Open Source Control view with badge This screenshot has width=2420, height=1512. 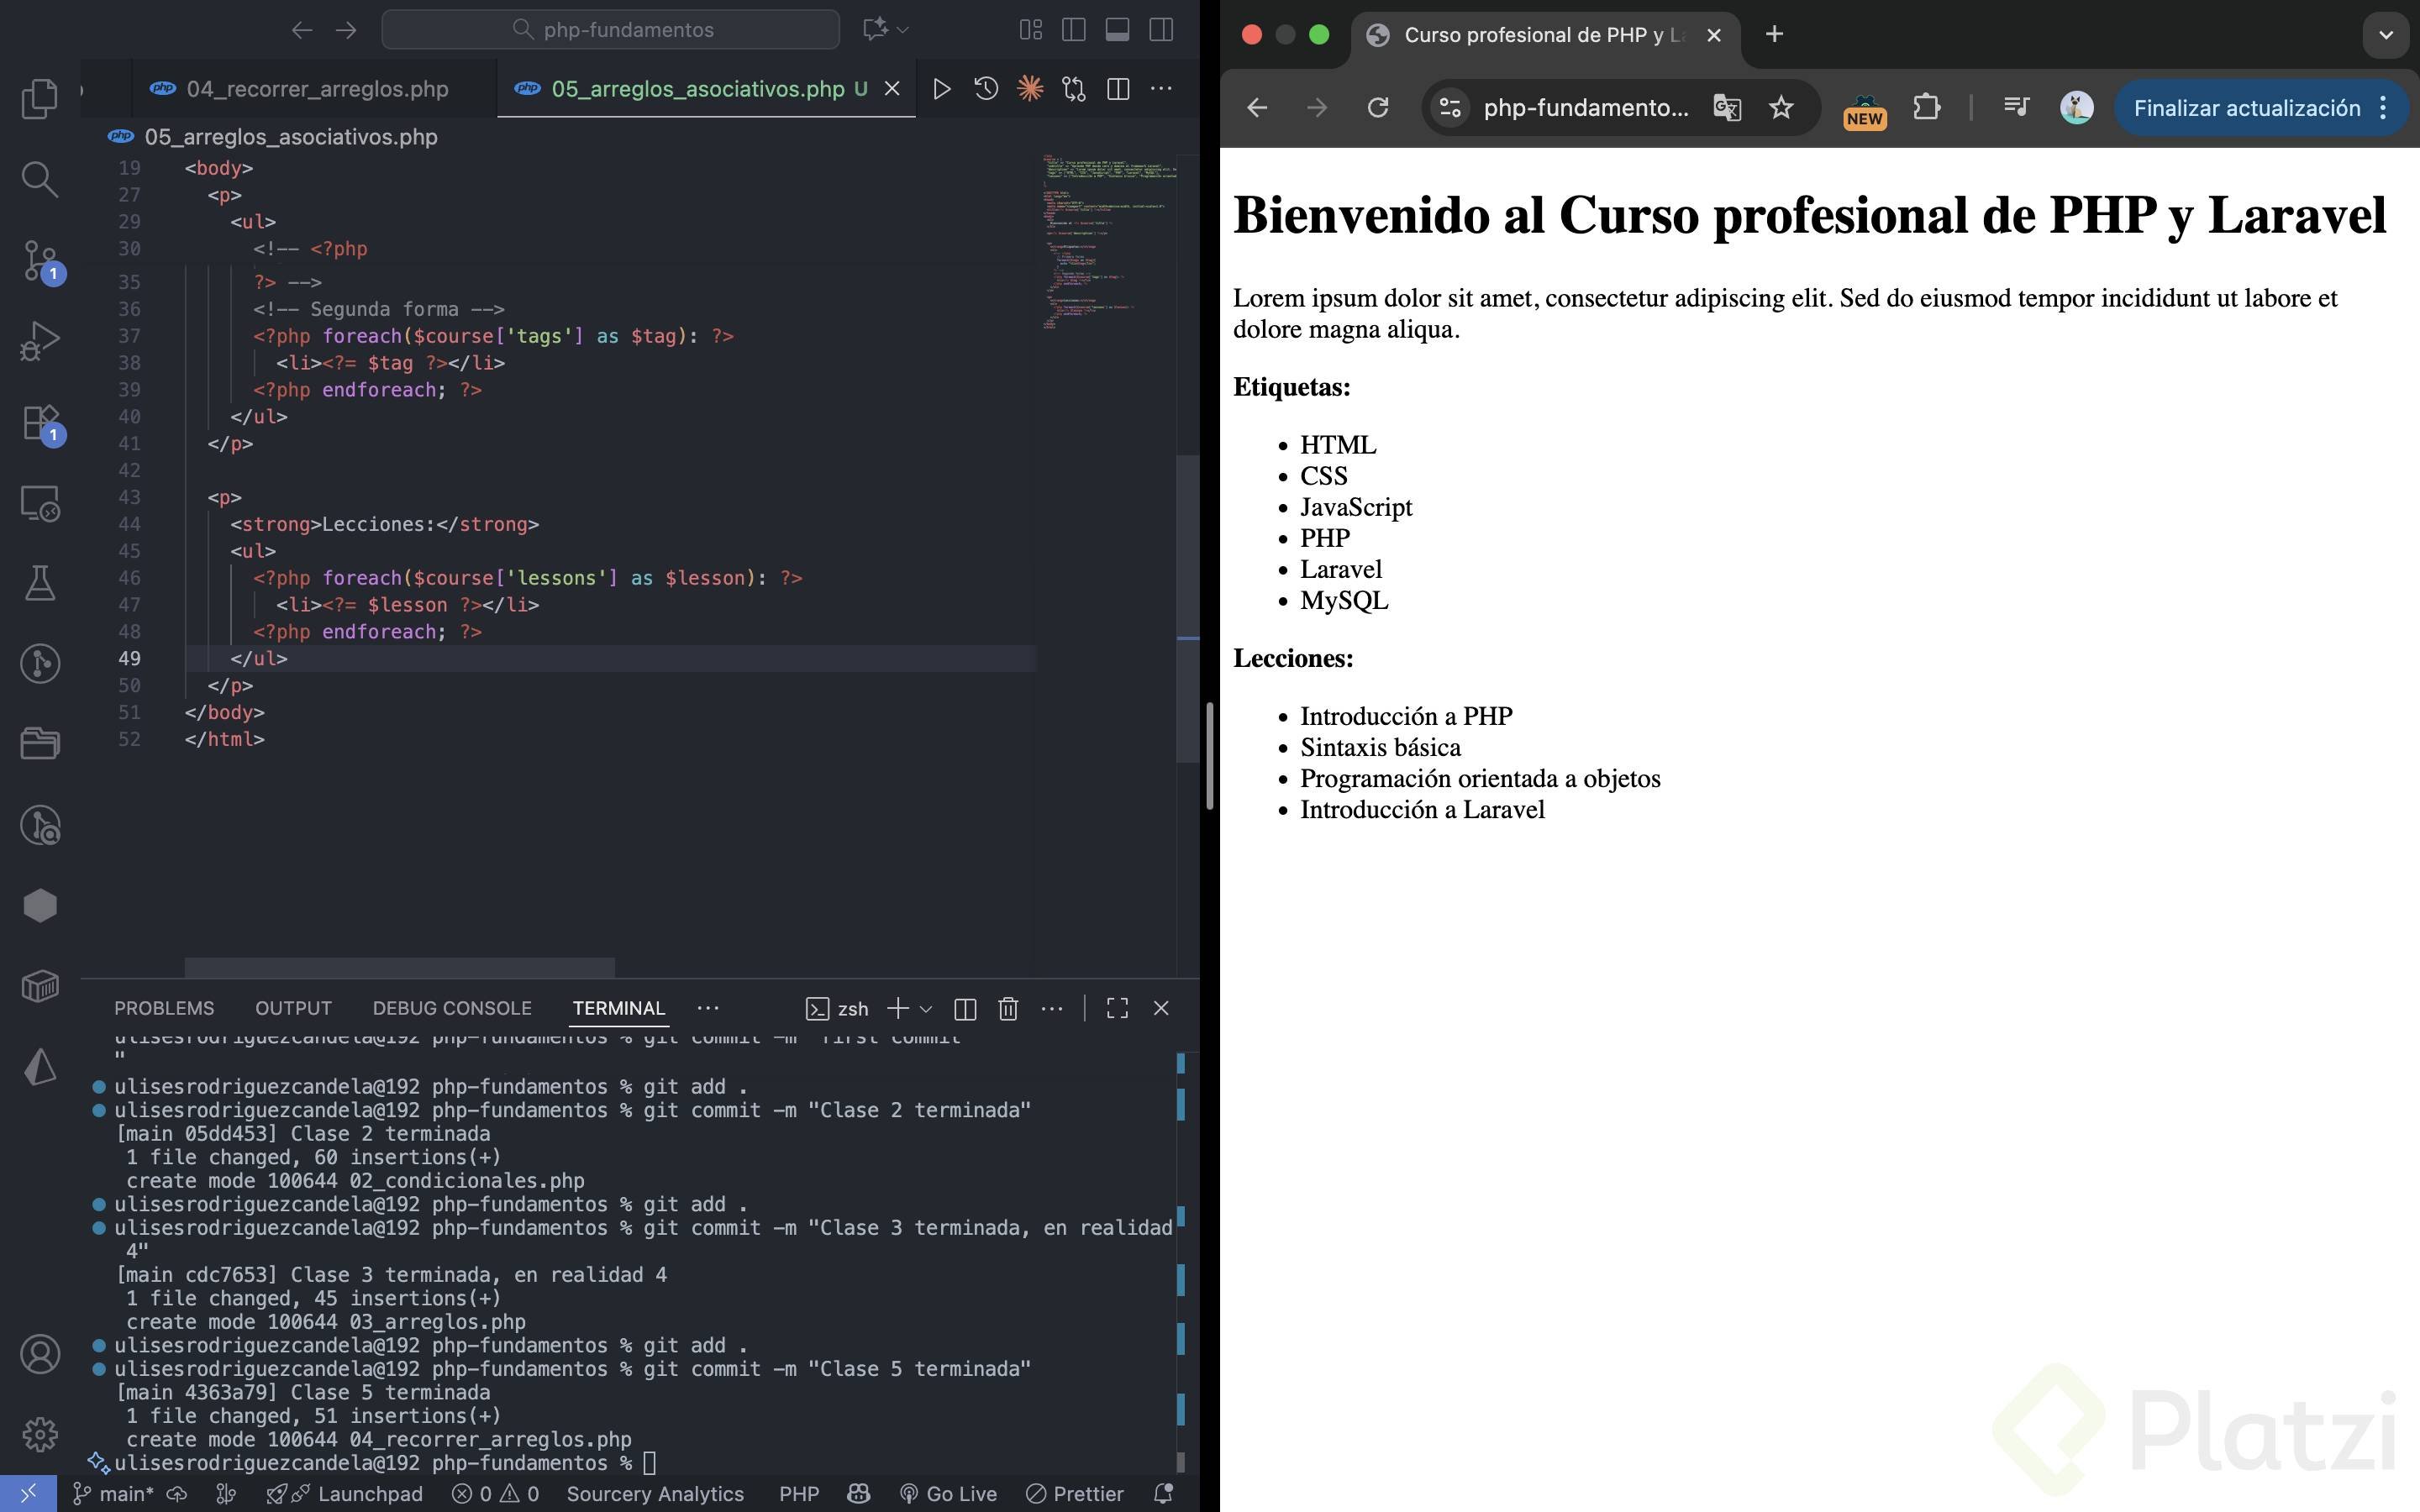39,260
